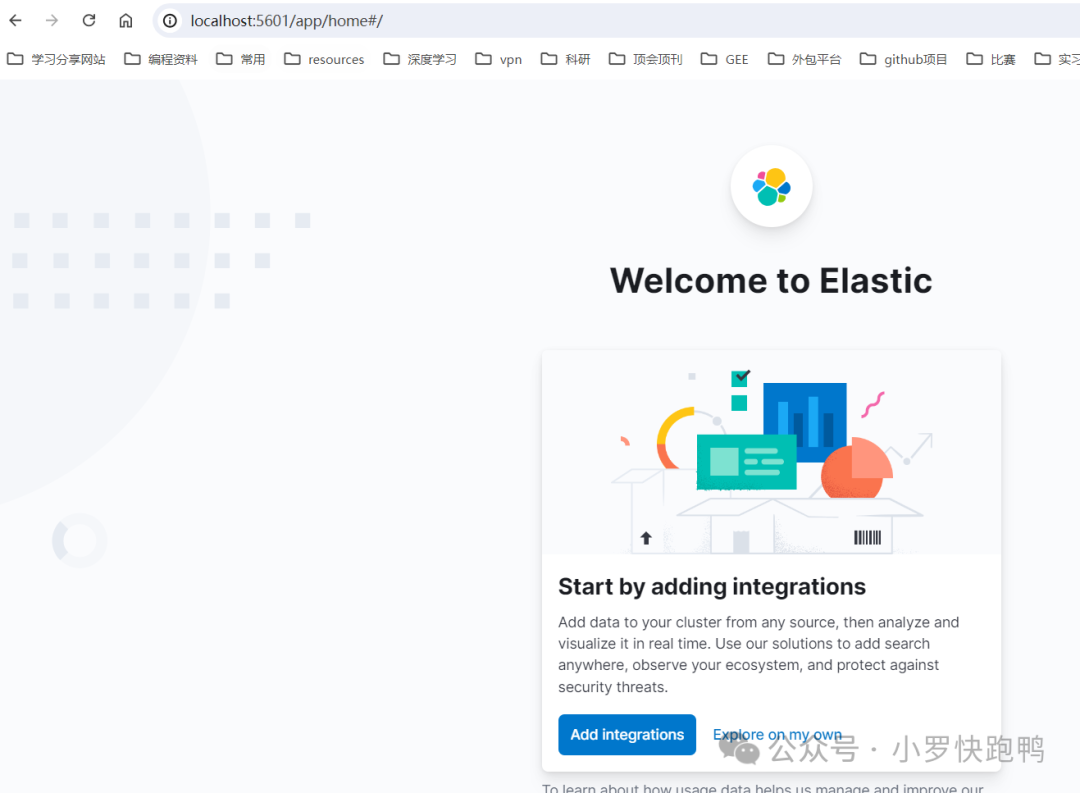Open the 常用 bookmark folder
The image size is (1080, 793).
[240, 59]
